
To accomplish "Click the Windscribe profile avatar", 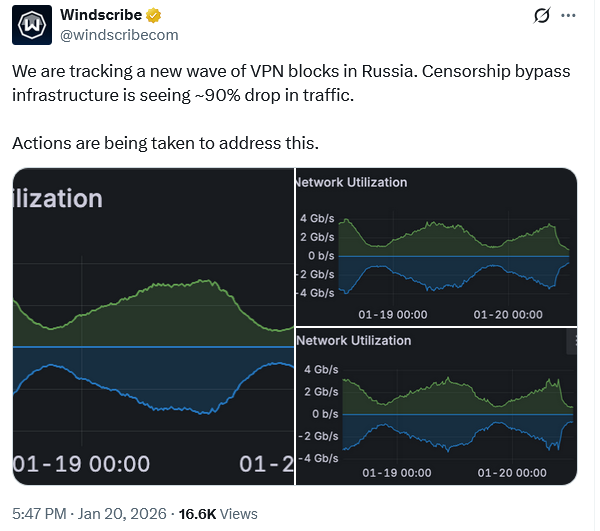I will tap(32, 25).
